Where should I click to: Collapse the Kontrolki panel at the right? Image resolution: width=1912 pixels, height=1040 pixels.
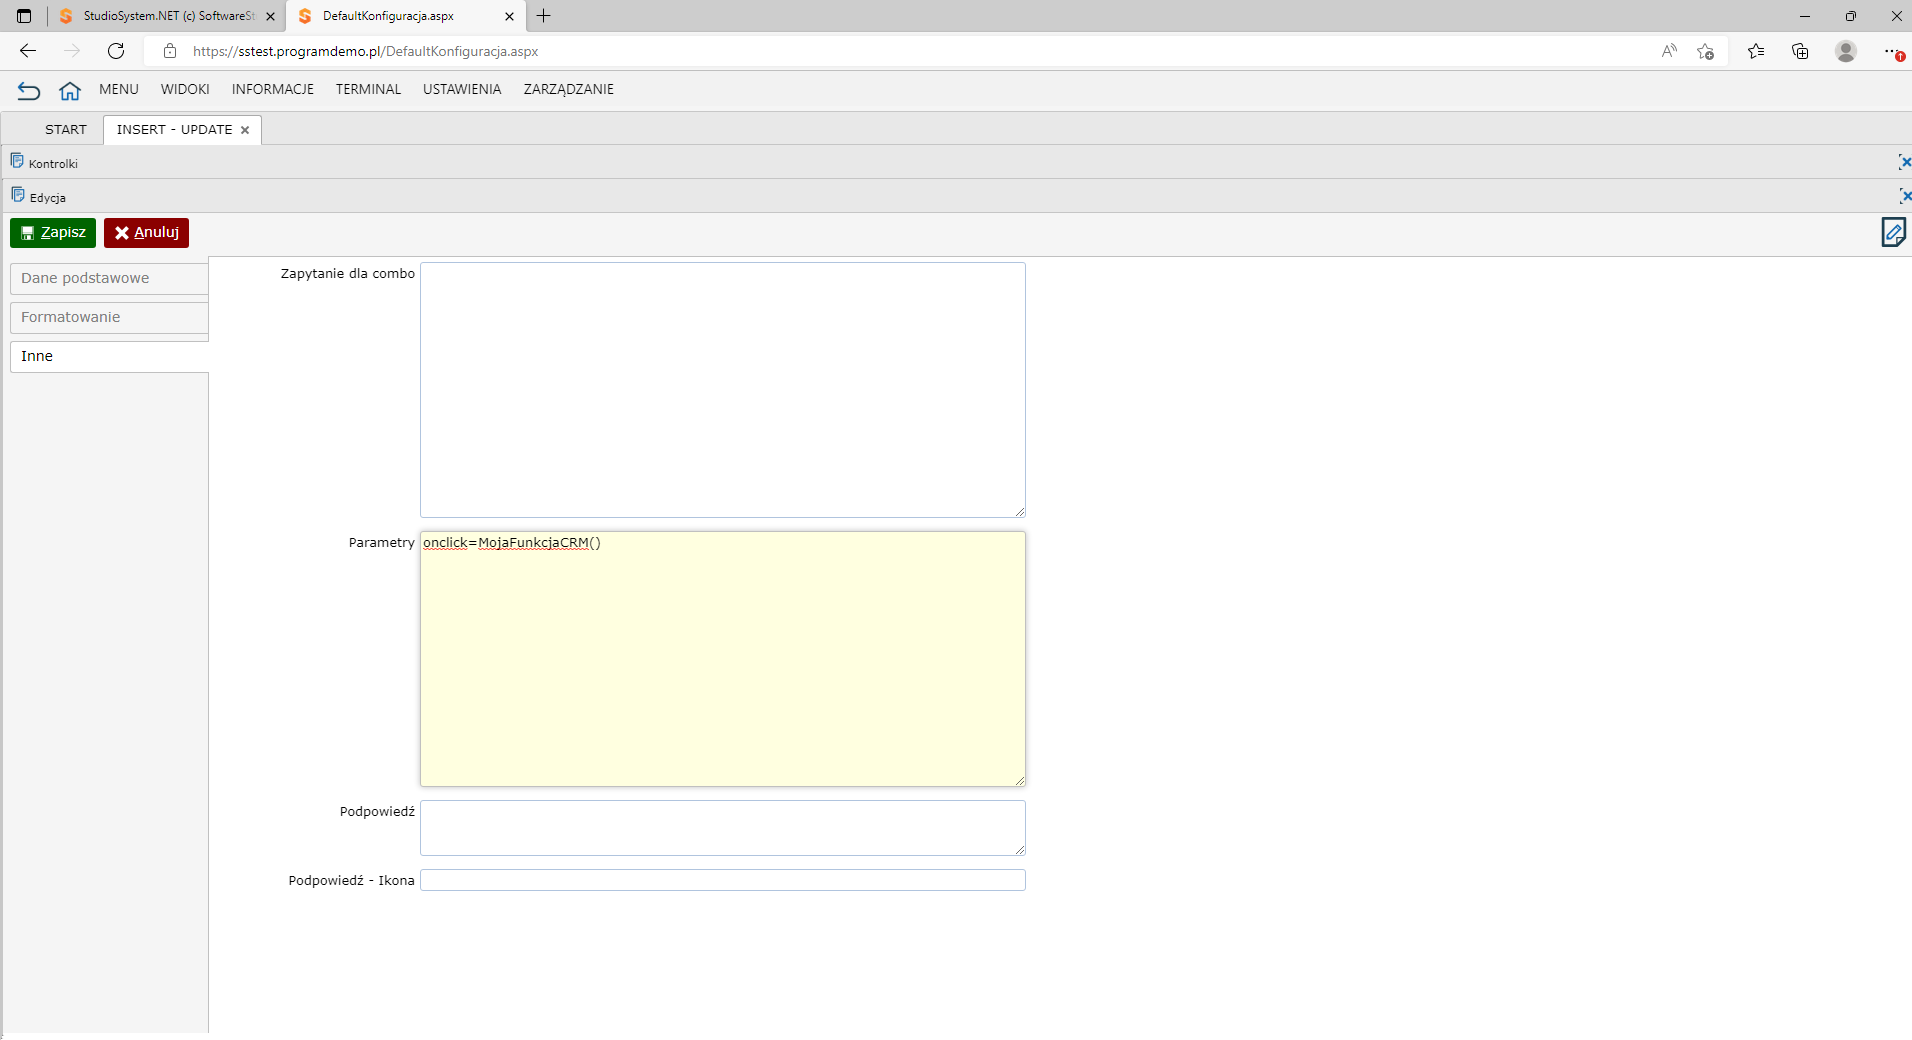point(1904,162)
